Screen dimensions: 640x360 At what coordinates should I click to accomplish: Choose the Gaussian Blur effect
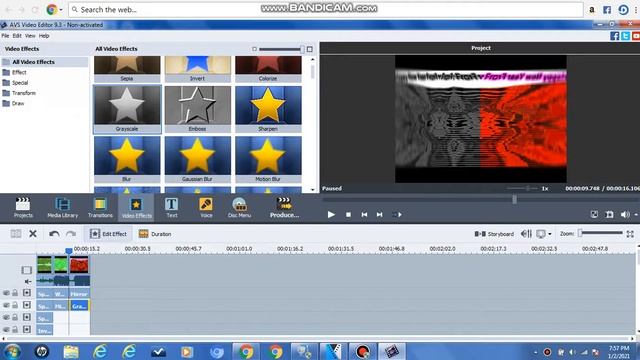pyautogui.click(x=197, y=160)
